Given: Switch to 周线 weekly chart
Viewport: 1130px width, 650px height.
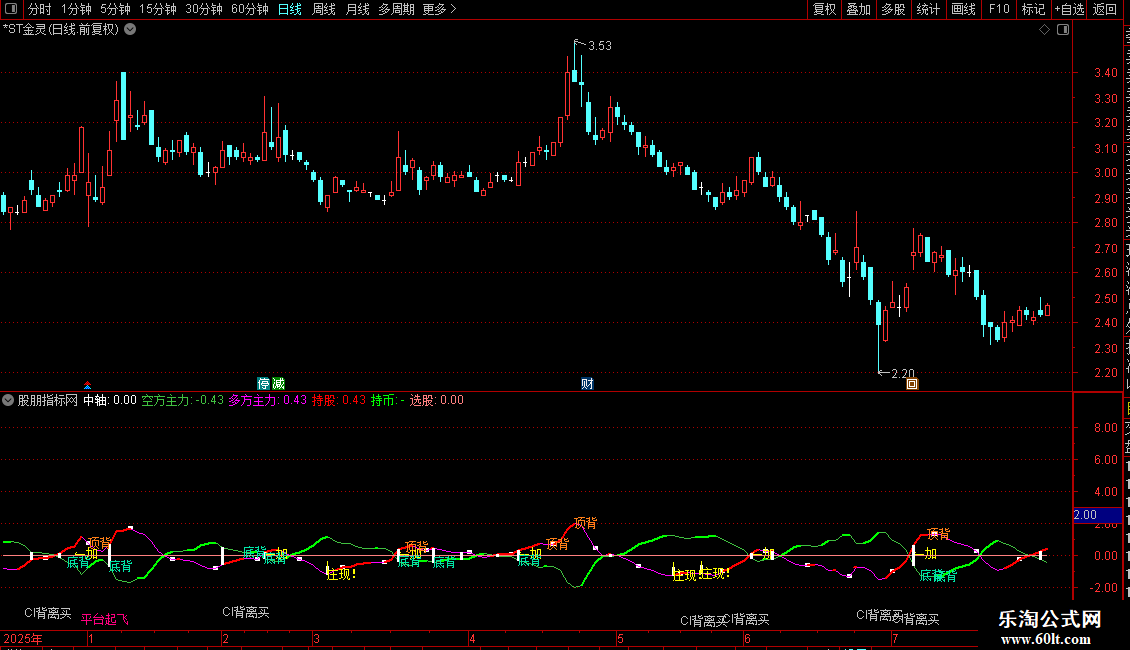Looking at the screenshot, I should [324, 9].
